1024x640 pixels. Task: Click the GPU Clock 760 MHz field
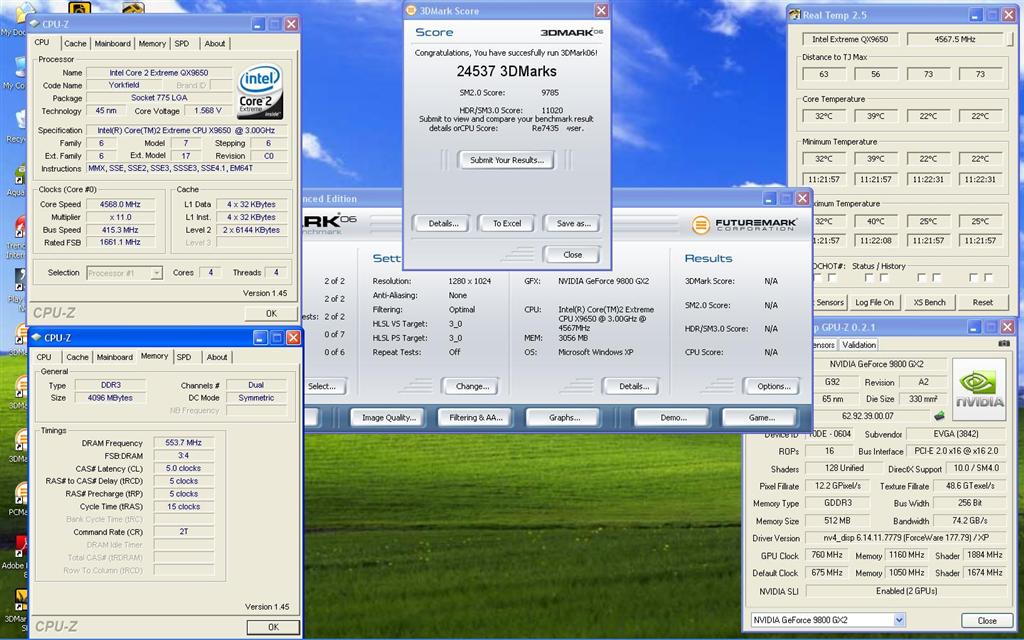pyautogui.click(x=827, y=555)
